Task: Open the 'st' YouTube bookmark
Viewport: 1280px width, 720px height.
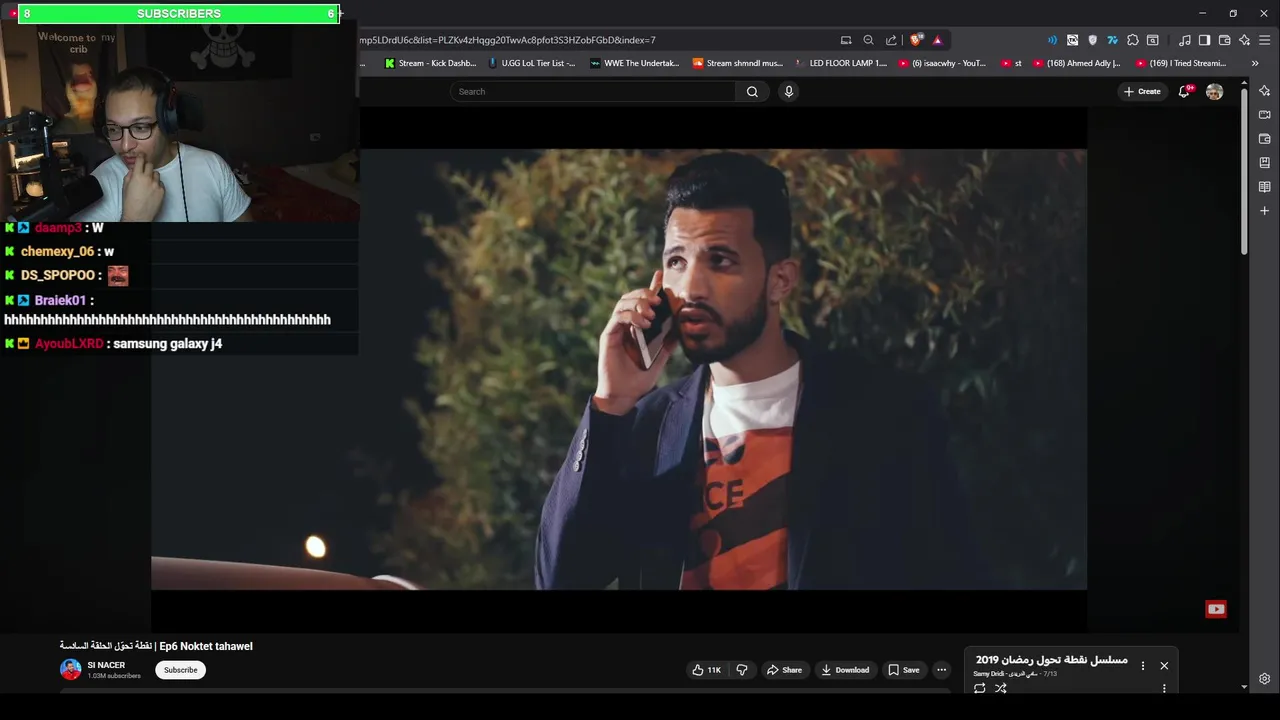Action: 1011,63
